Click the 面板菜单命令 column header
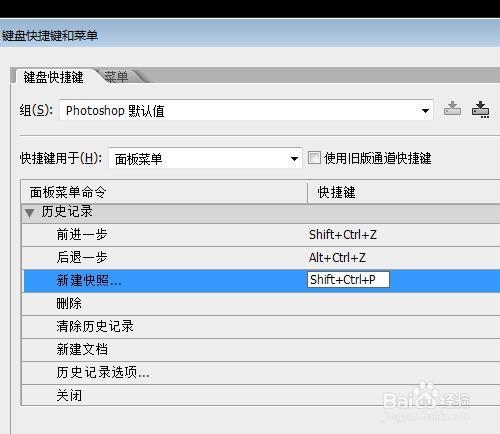500x434 pixels. 164,192
